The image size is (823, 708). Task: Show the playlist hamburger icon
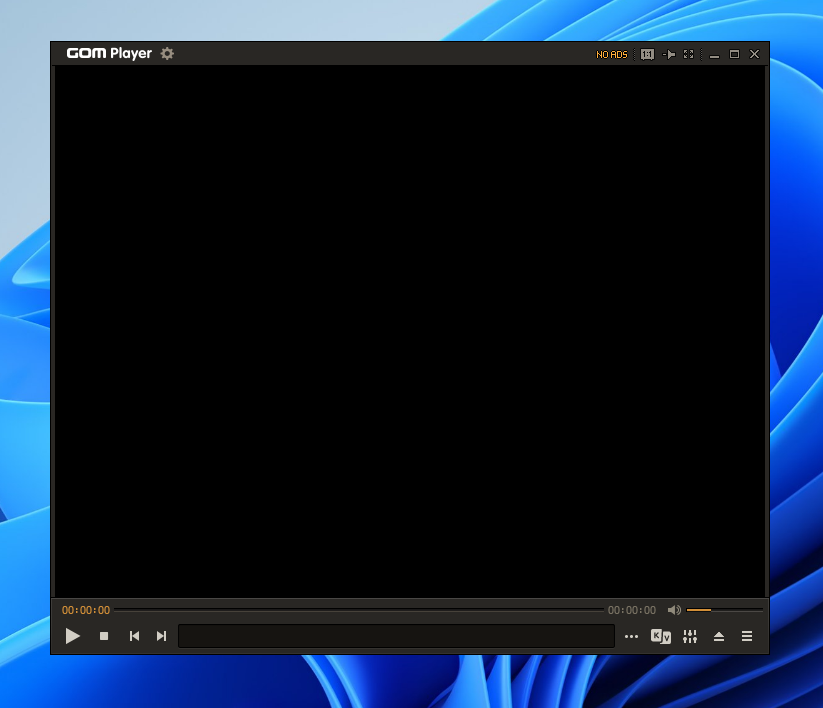click(x=747, y=636)
